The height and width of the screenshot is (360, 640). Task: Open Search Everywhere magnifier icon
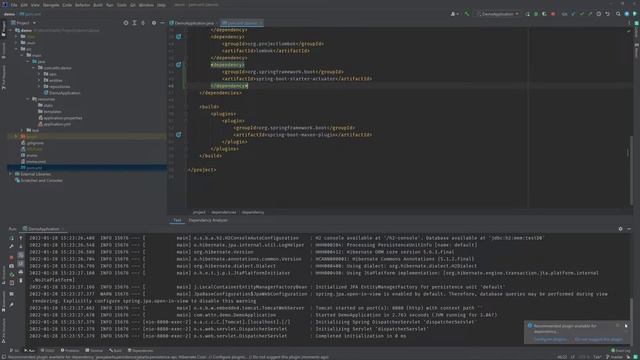[618, 14]
